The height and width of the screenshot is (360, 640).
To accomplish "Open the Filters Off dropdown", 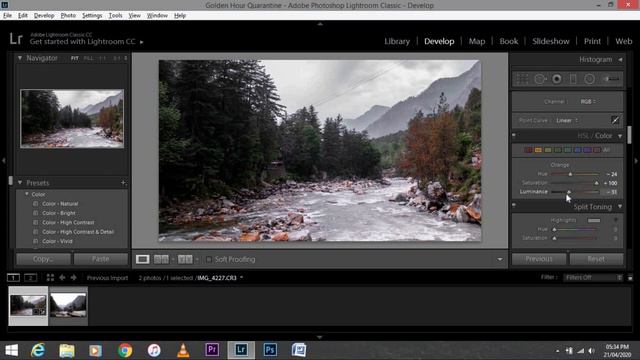I will [x=593, y=278].
